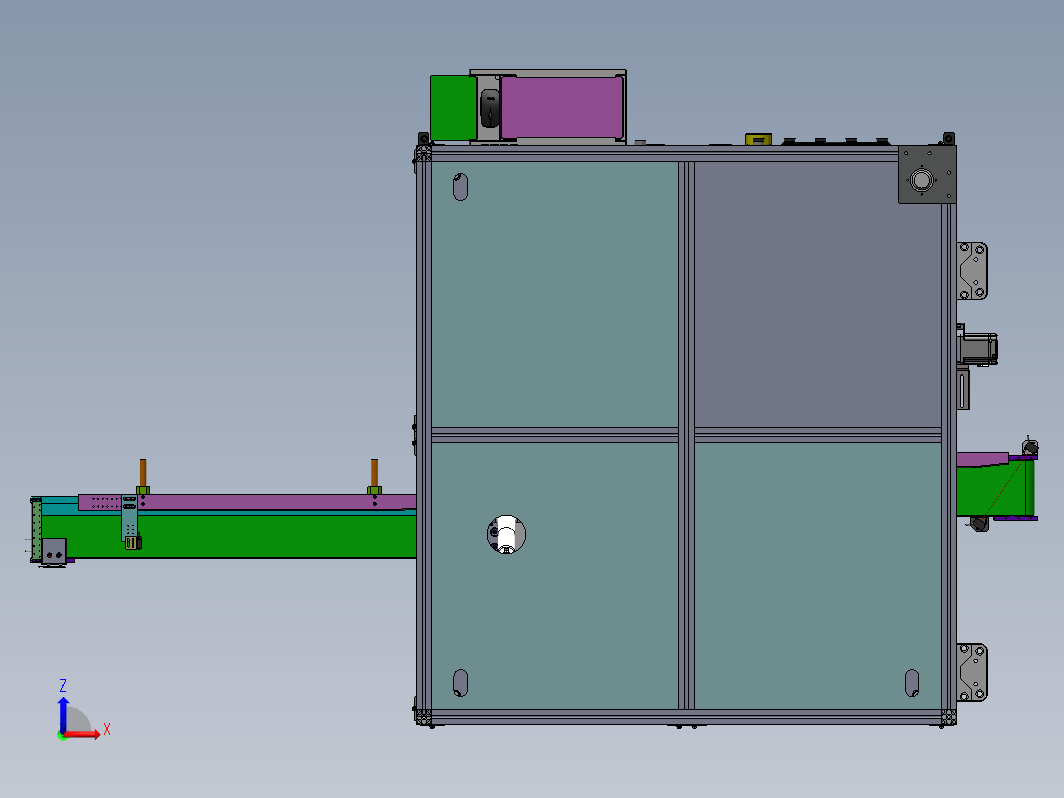Screen dimensions: 1064x798
Task: Select the lower-left oval slot in panel
Action: (460, 683)
